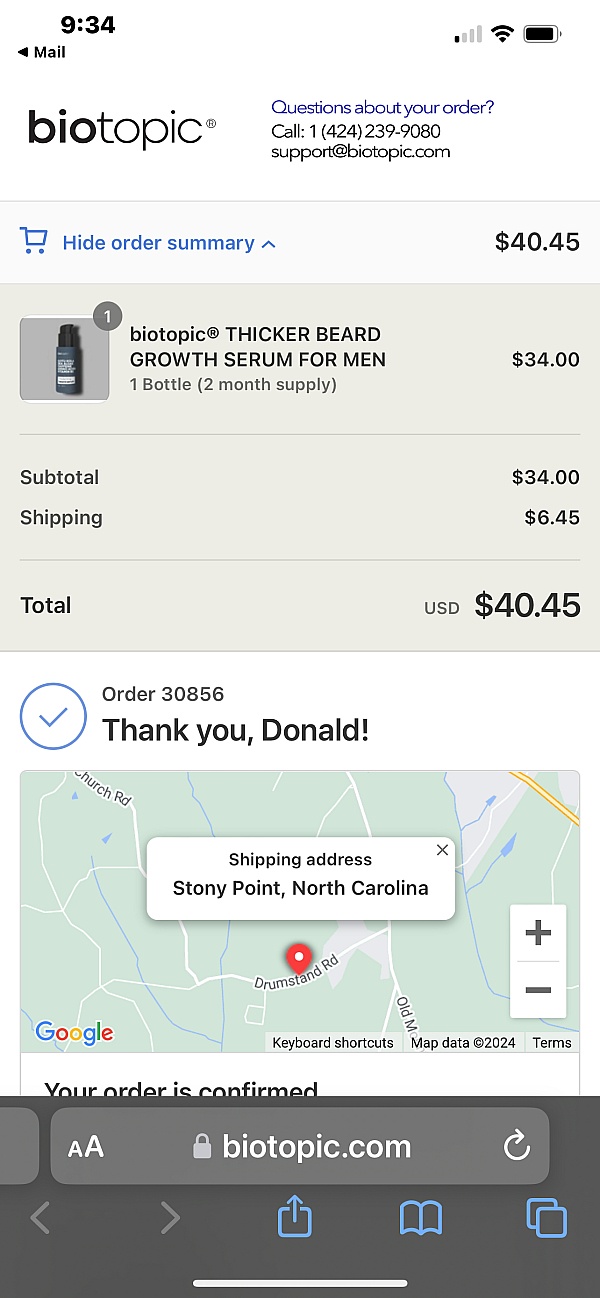Show all Safari tabs

tap(546, 1218)
